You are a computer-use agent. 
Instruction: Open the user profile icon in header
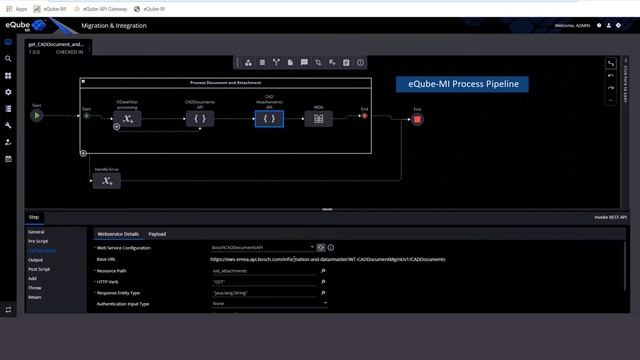pyautogui.click(x=609, y=25)
